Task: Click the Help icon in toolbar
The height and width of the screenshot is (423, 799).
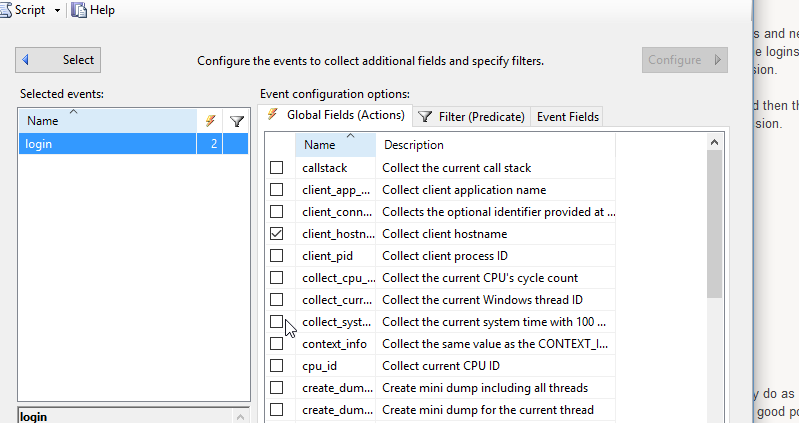Action: click(79, 10)
